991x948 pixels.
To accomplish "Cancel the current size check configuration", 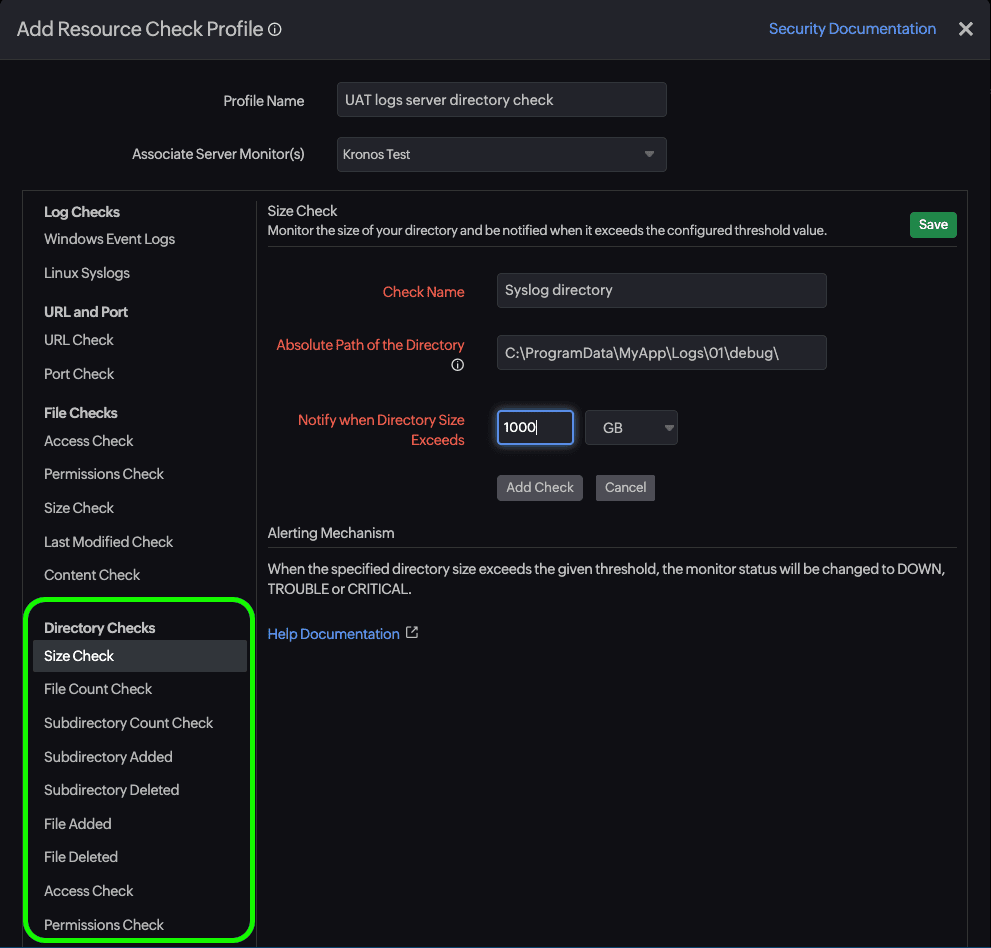I will click(625, 487).
